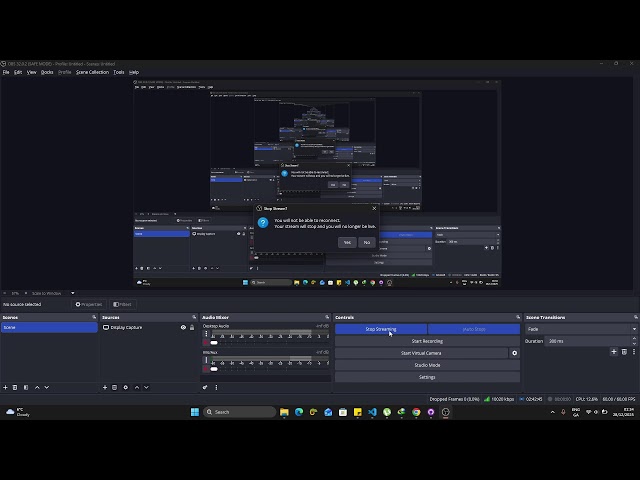This screenshot has height=480, width=640.
Task: Mute Desktop Audio in mixer
Action: click(206, 343)
